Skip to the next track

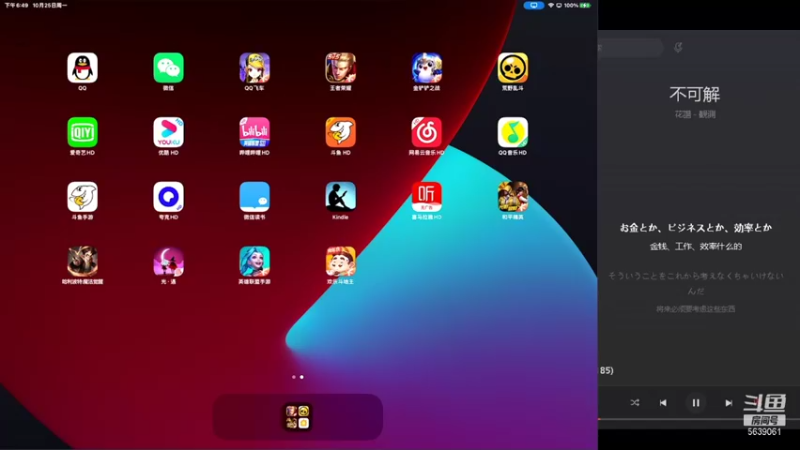coord(729,403)
